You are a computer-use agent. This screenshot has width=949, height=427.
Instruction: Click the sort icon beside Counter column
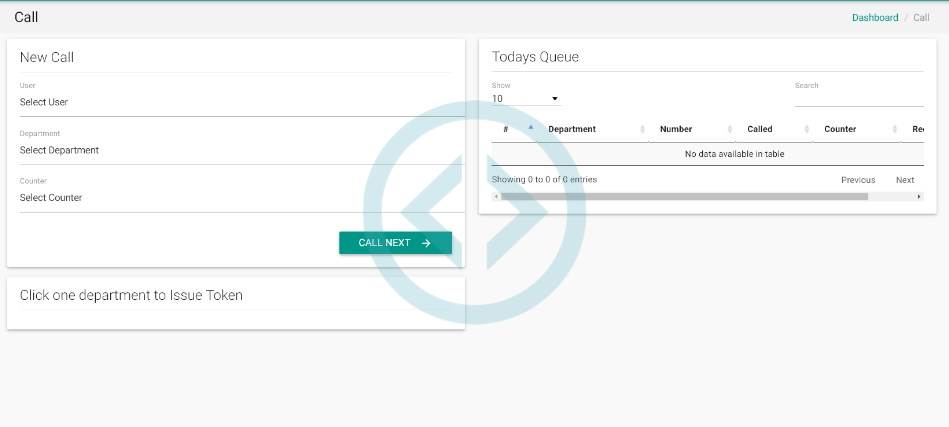pos(894,129)
